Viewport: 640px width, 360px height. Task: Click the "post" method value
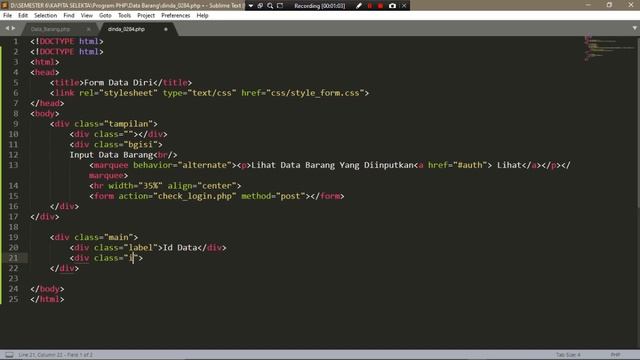click(290, 196)
